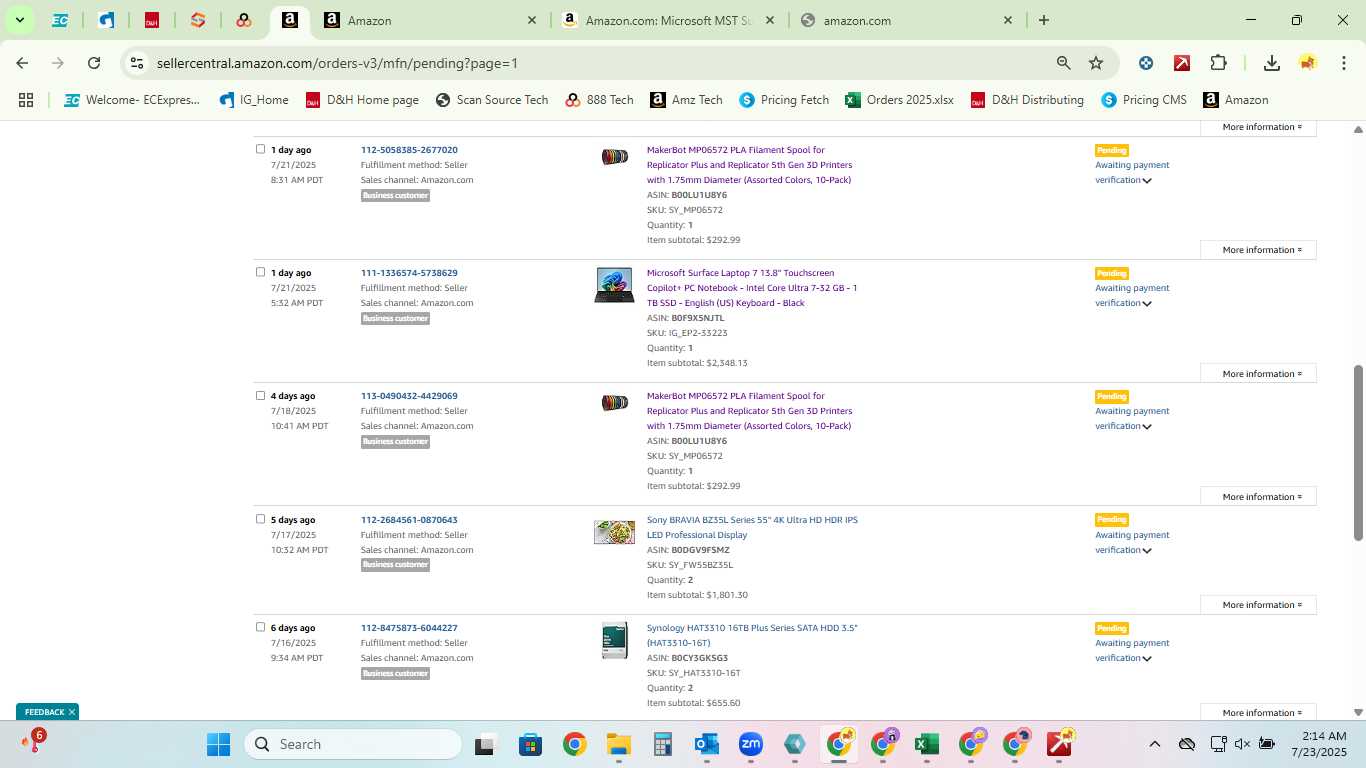Viewport: 1366px width, 768px height.
Task: Open Welcome- ECExpress bookmark
Action: click(132, 100)
